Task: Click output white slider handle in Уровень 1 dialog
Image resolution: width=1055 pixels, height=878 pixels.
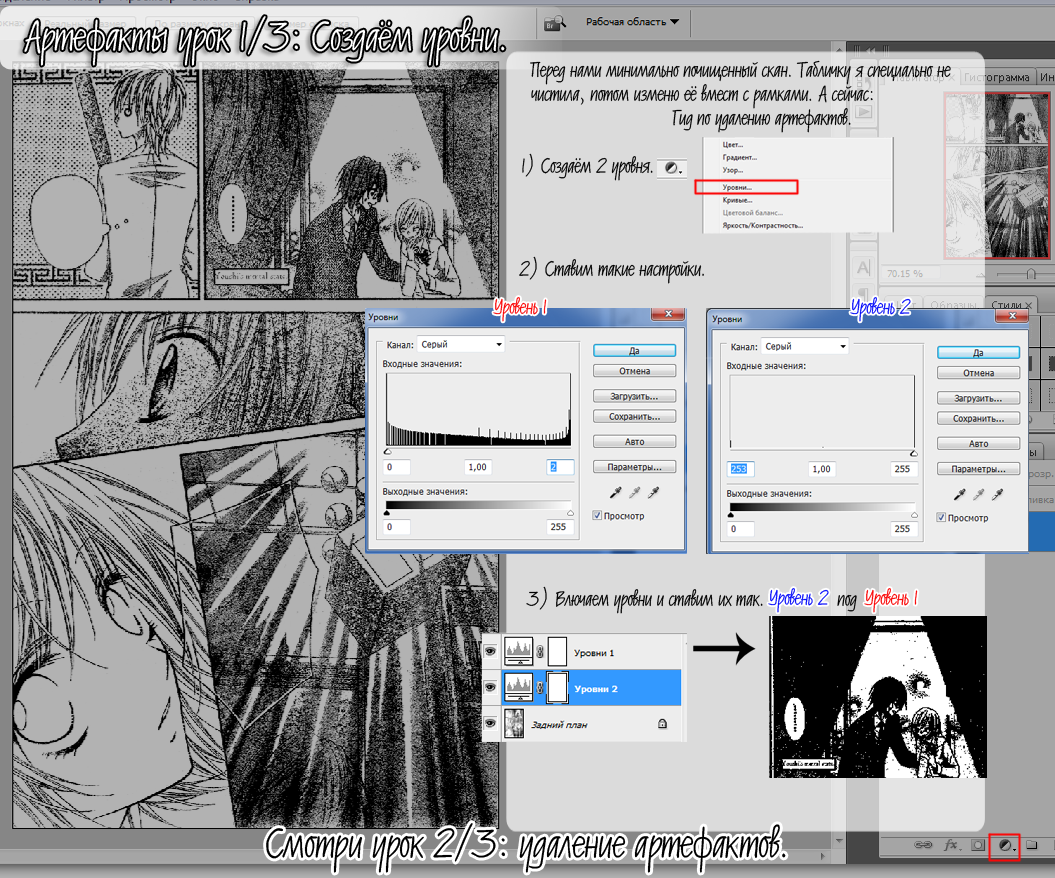Action: pyautogui.click(x=571, y=513)
